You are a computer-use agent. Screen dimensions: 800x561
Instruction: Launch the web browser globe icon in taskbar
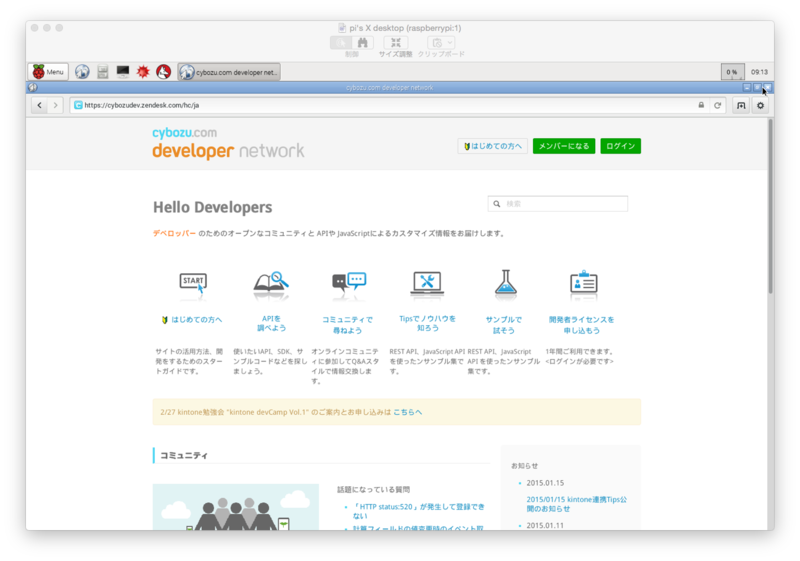[82, 72]
